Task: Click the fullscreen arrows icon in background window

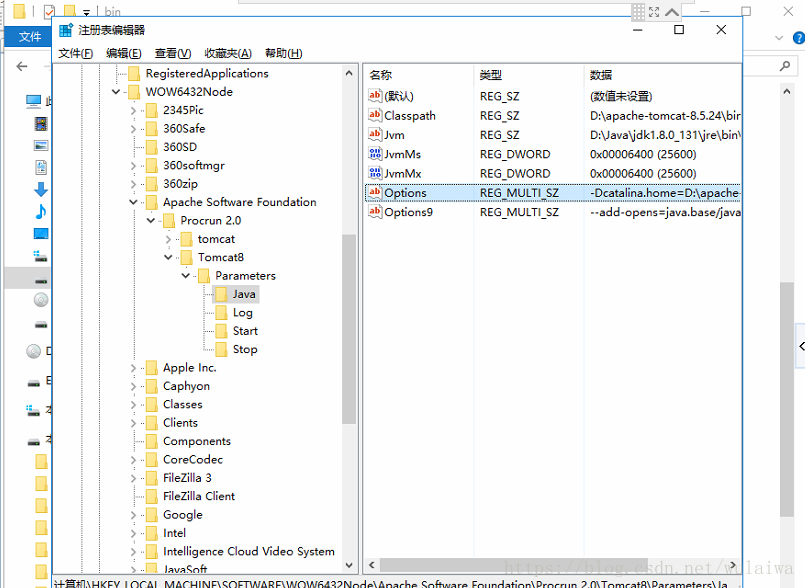Action: [654, 12]
